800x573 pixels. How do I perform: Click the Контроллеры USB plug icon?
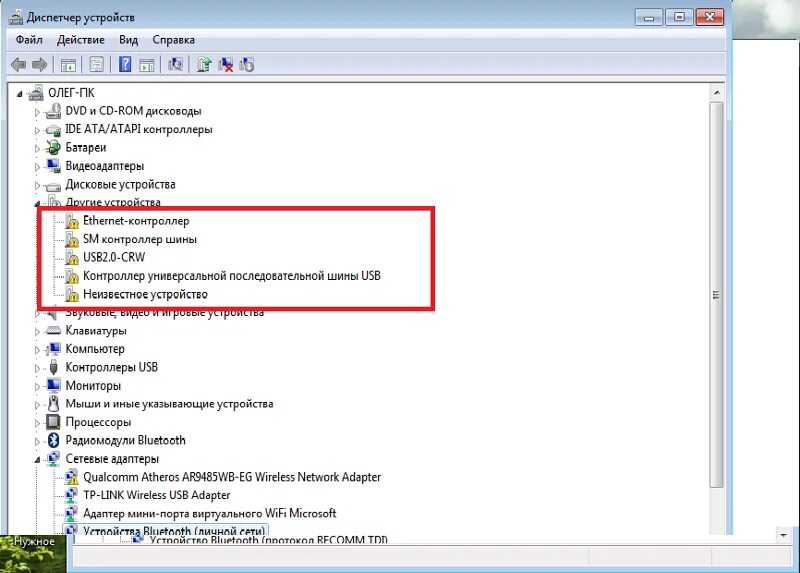point(53,367)
